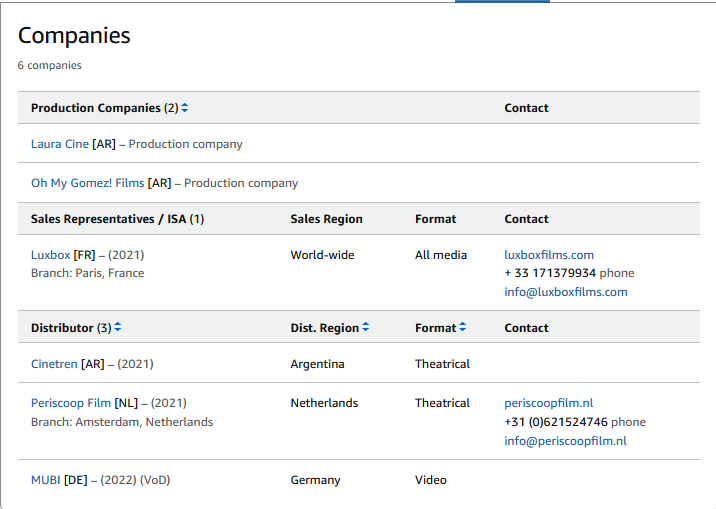This screenshot has width=716, height=509.
Task: Click the Sales Region column header
Action: [326, 219]
